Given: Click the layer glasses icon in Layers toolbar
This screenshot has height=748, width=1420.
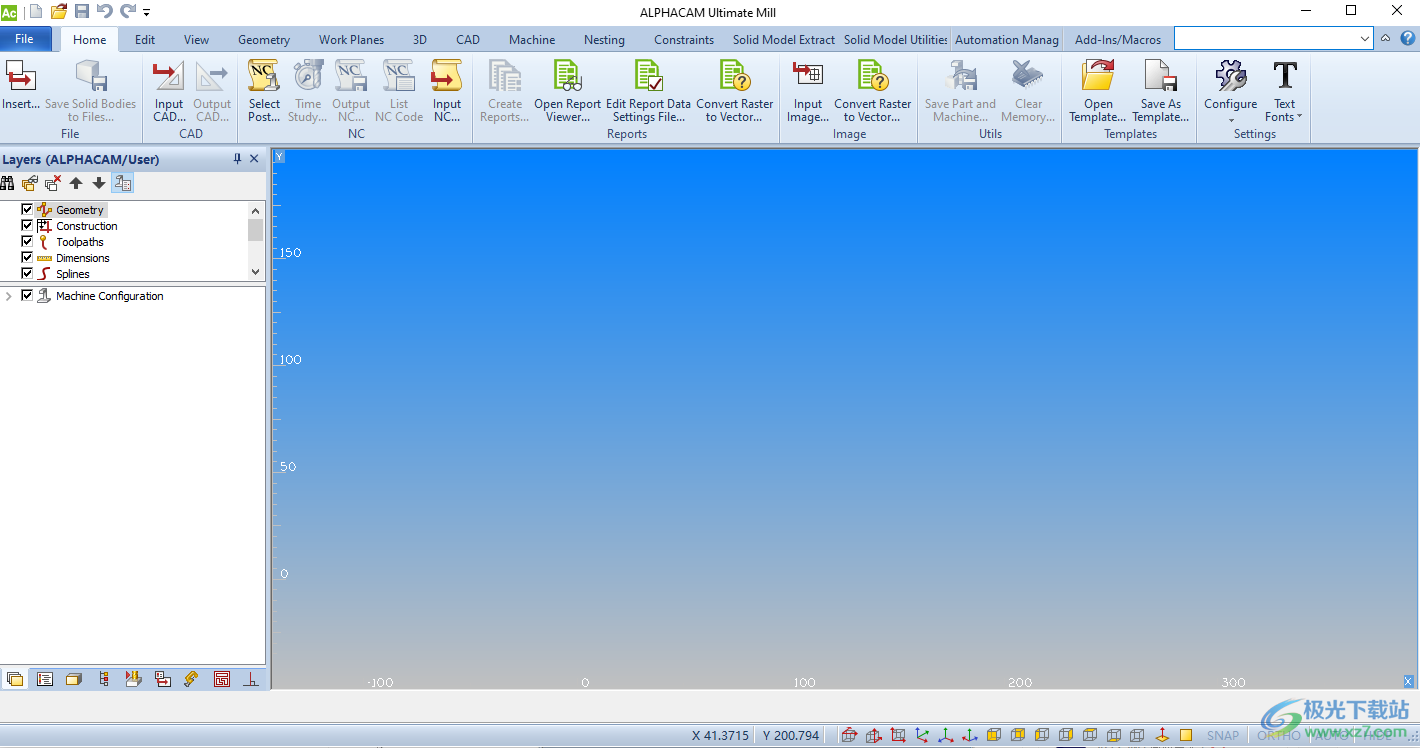Looking at the screenshot, I should pos(30,183).
